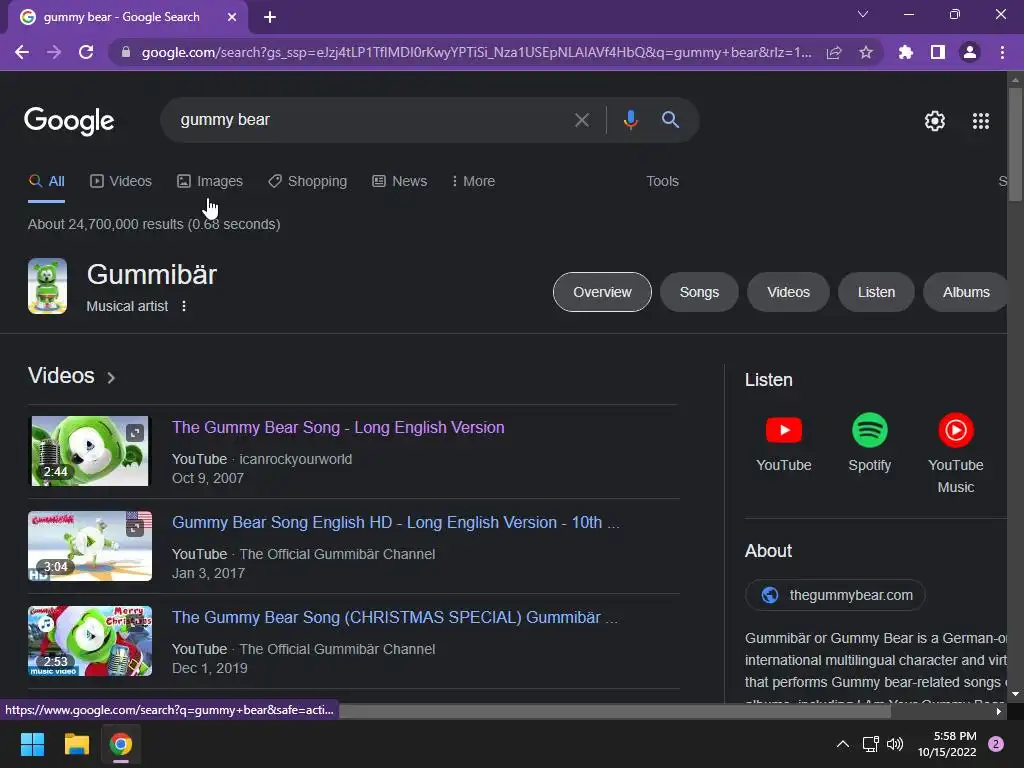Open the Christmas Special Gummibär video link
This screenshot has height=768, width=1024.
click(394, 618)
